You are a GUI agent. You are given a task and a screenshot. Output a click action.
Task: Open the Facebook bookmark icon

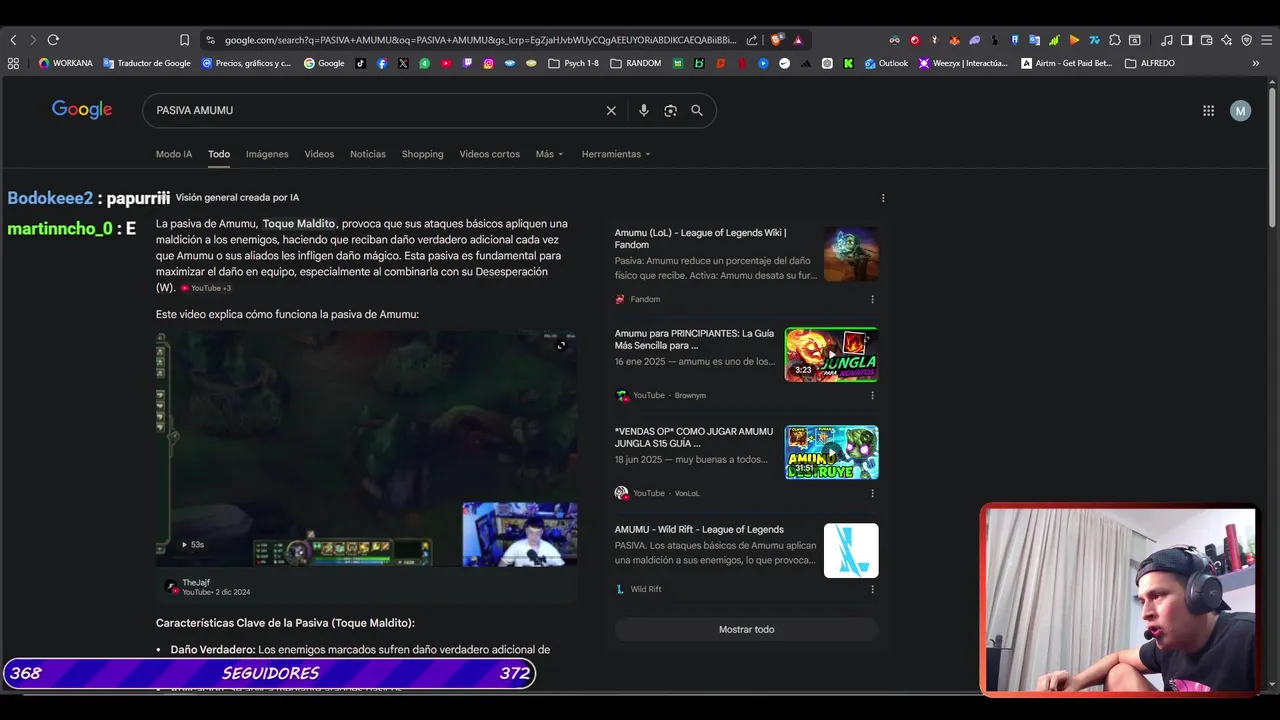tap(382, 63)
